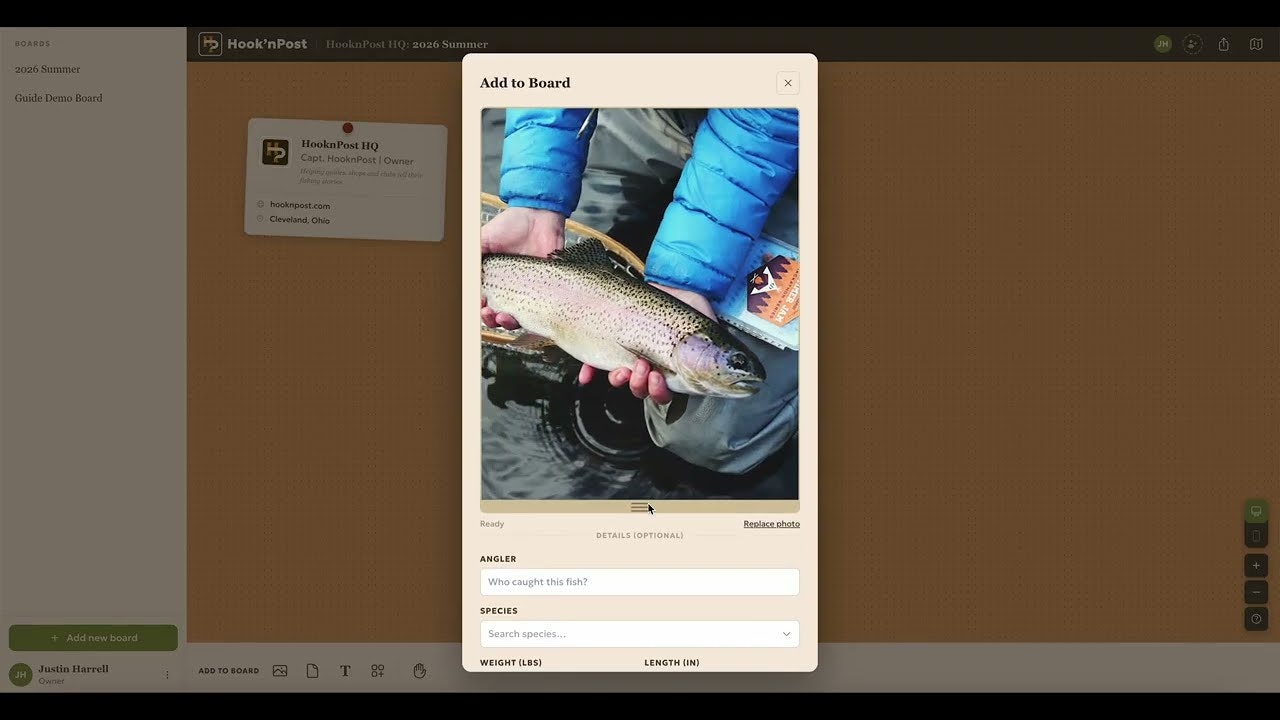Viewport: 1280px width, 720px height.
Task: Open Justin Harrell account options menu
Action: 167,675
